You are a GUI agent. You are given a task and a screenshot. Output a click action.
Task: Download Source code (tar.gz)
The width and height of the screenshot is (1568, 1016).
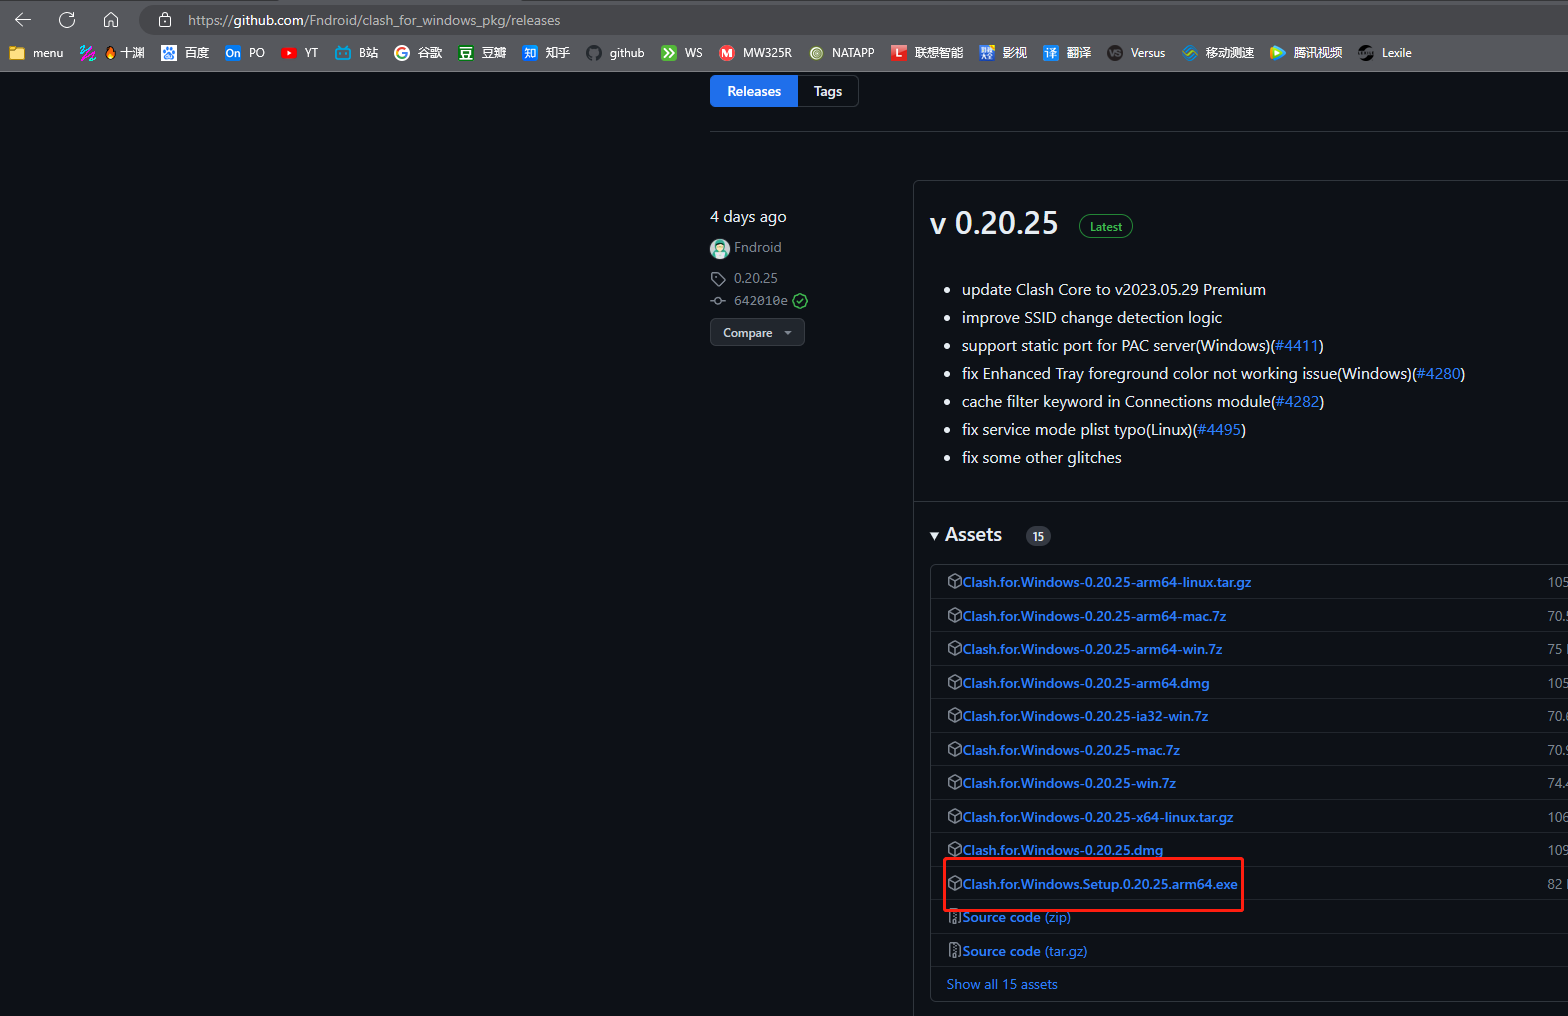(1024, 951)
